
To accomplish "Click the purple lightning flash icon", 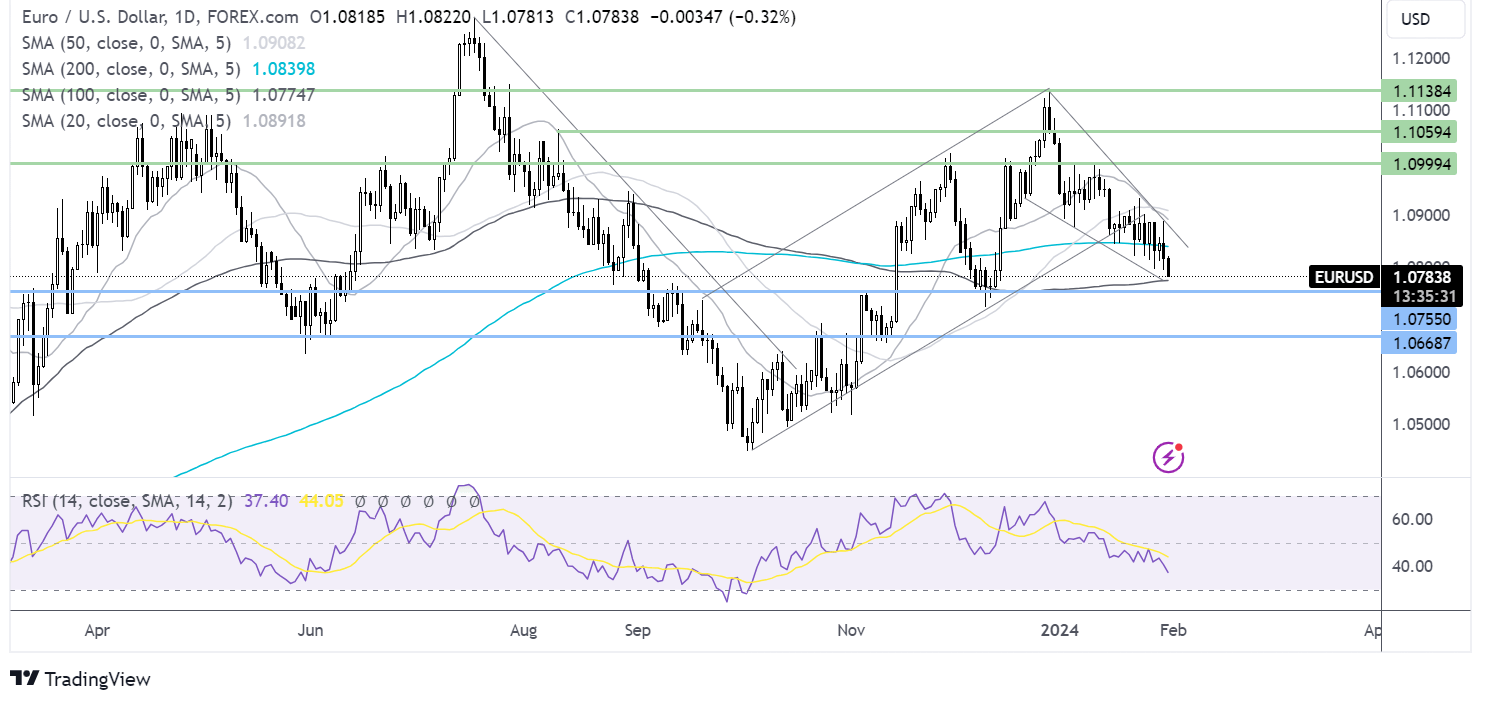I will click(x=1169, y=458).
